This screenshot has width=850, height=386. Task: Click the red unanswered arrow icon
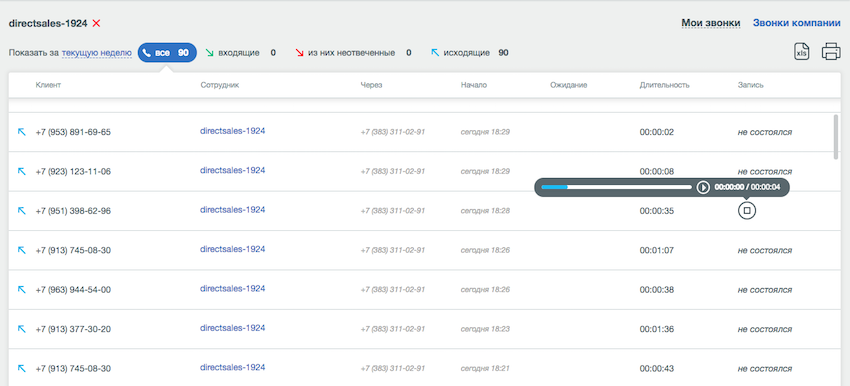[299, 53]
